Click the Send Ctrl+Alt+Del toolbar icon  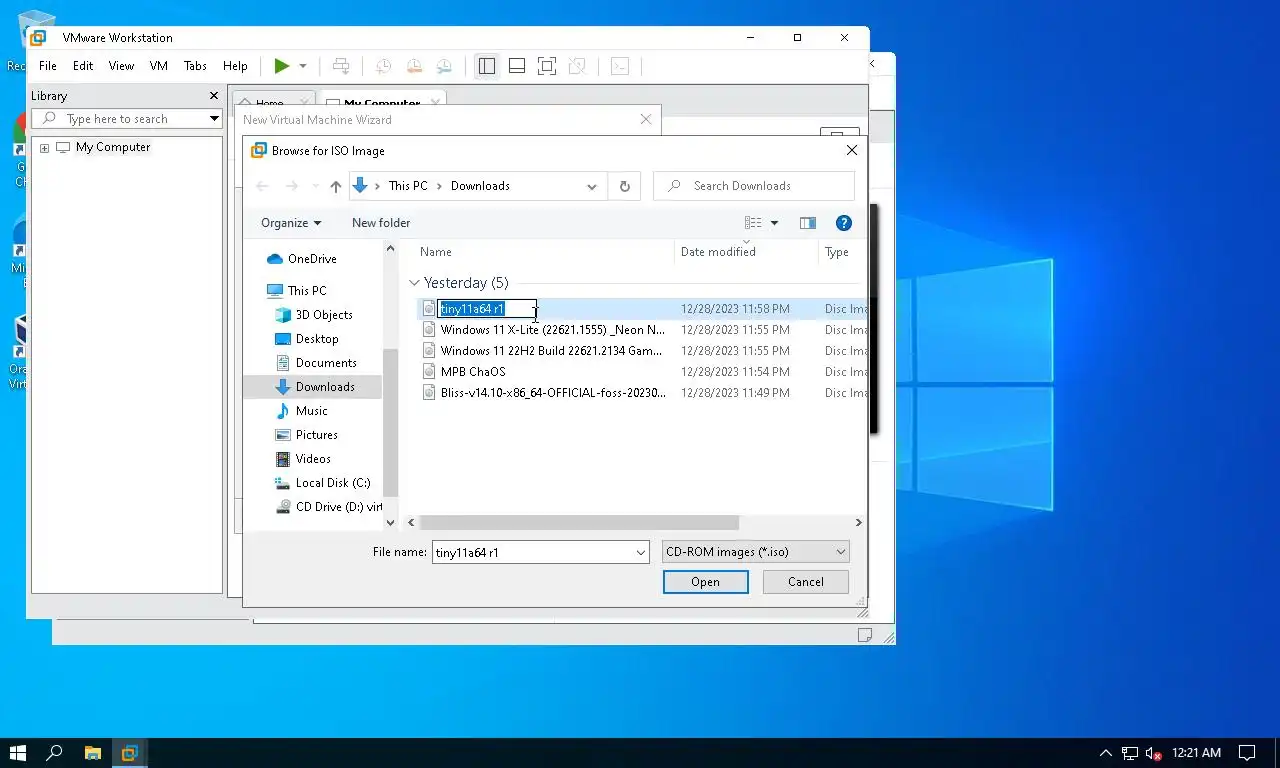click(x=341, y=66)
